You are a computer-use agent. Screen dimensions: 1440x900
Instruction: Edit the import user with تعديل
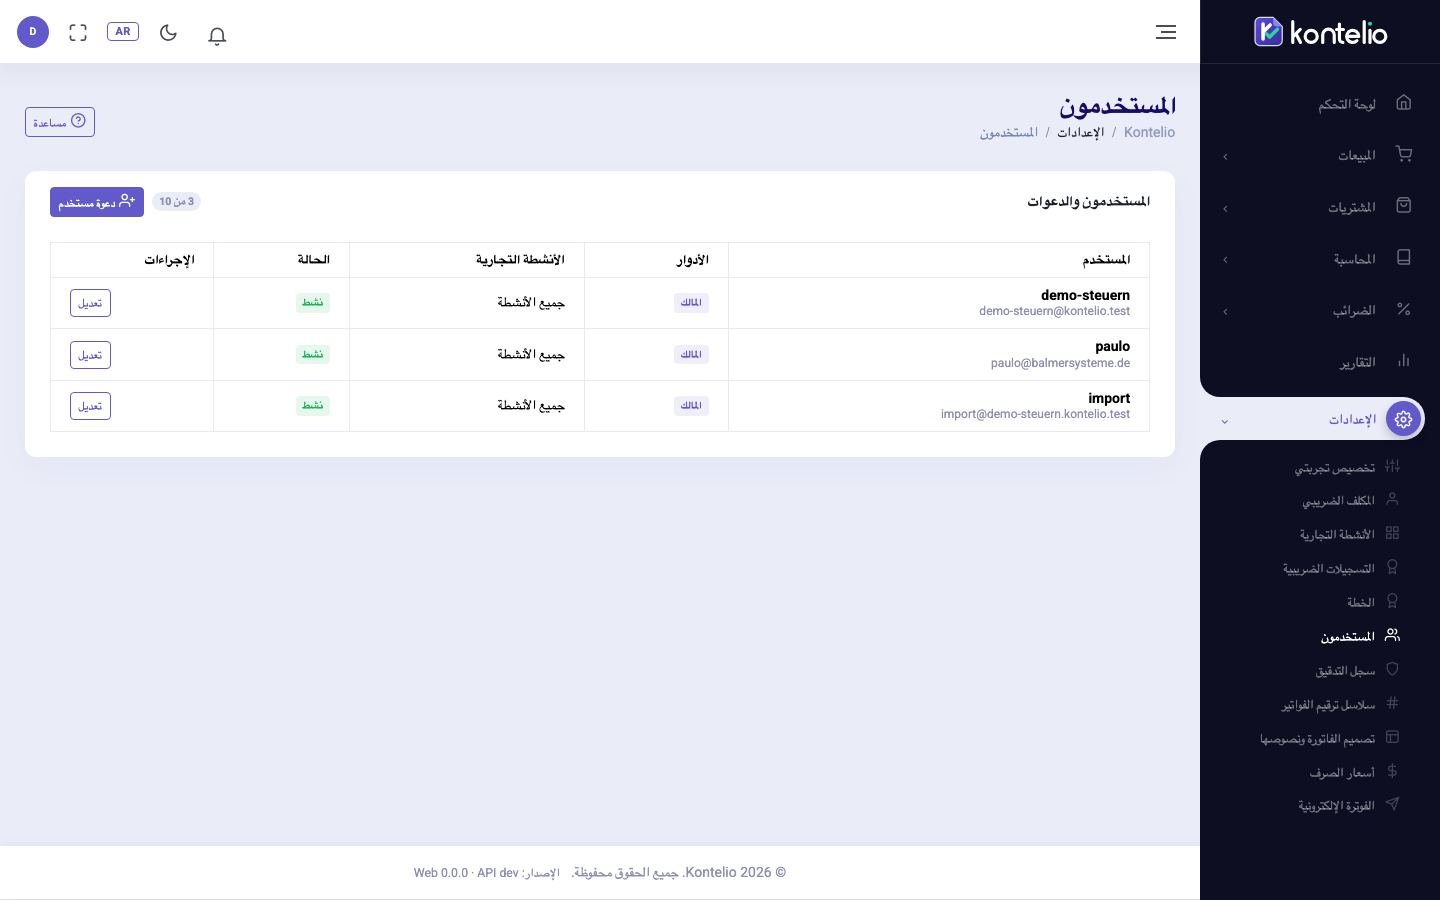tap(90, 406)
